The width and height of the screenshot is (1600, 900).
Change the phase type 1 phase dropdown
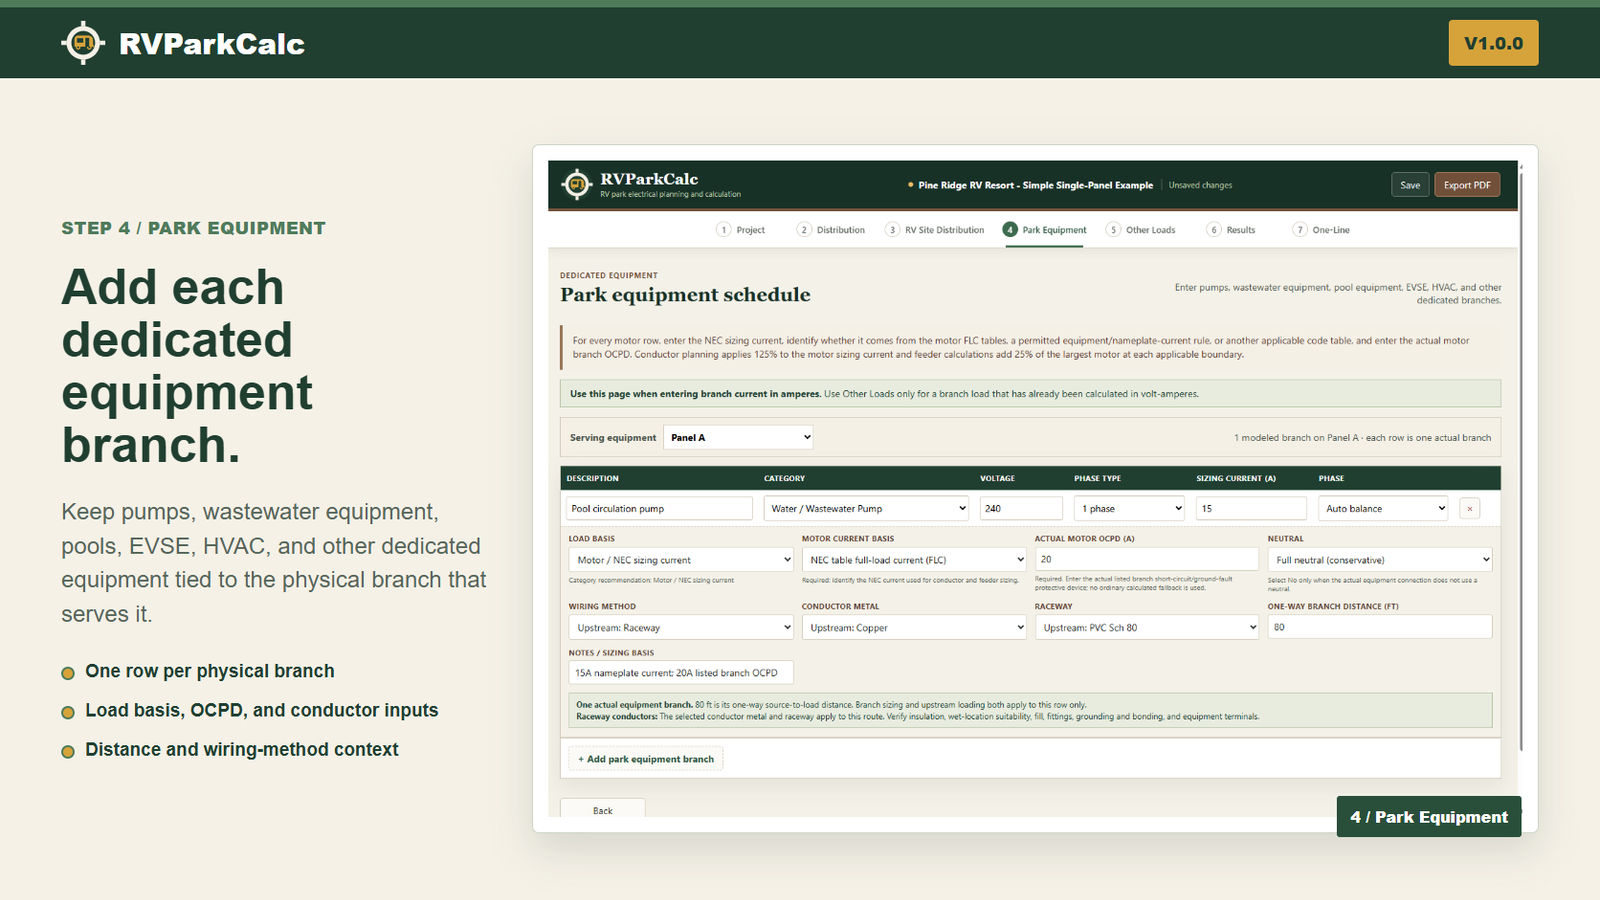tap(1129, 508)
